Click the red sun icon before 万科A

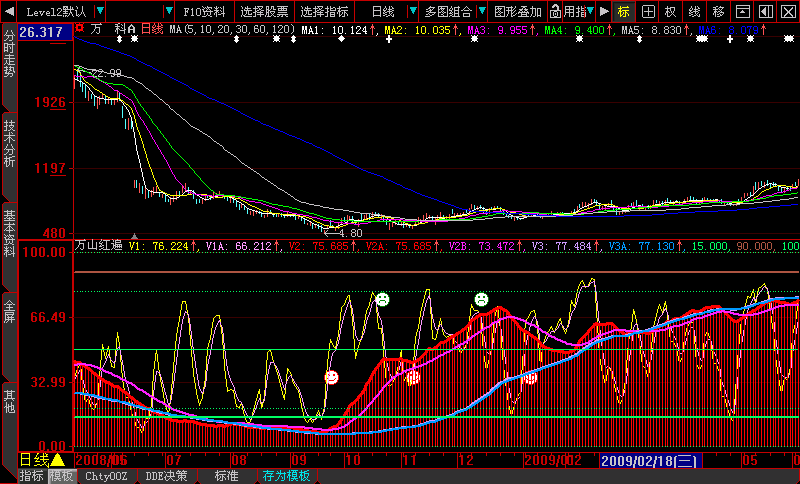click(79, 29)
